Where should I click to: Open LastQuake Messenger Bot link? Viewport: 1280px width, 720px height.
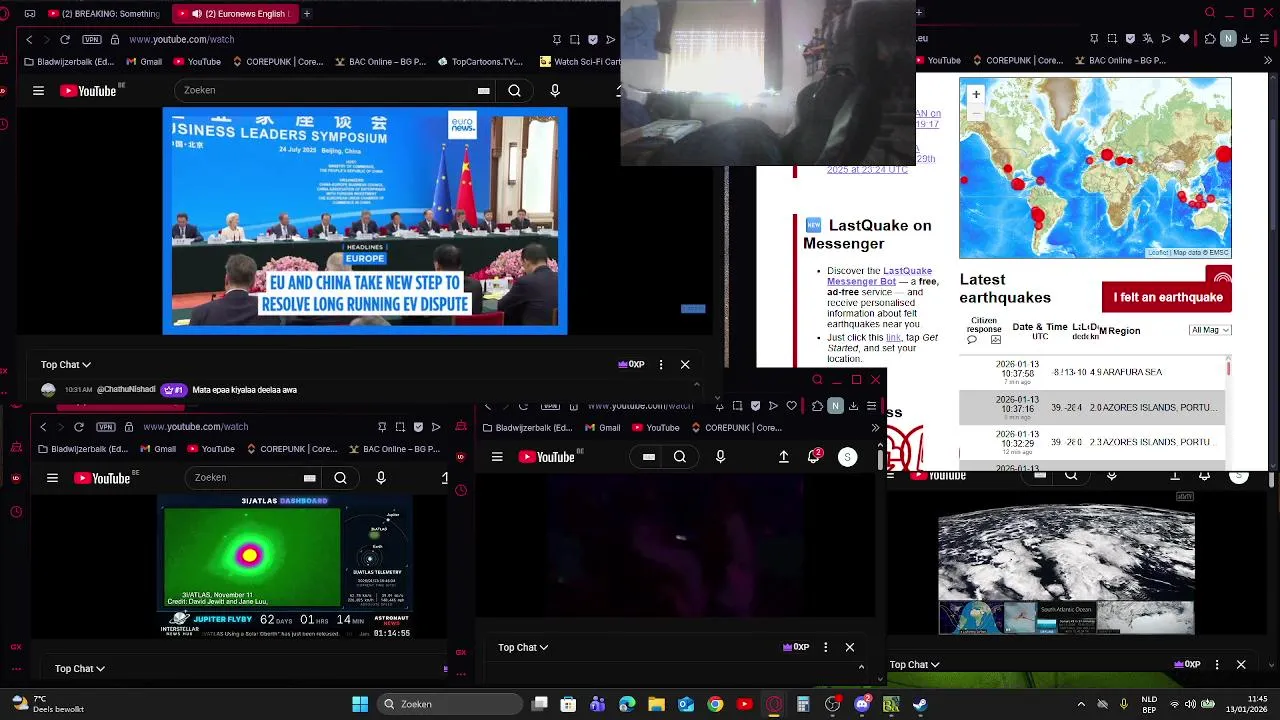click(880, 276)
